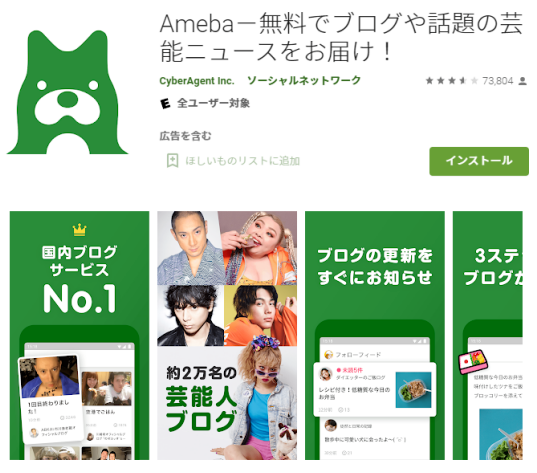Click the E content rating icon
This screenshot has width=537, height=473.
click(165, 103)
